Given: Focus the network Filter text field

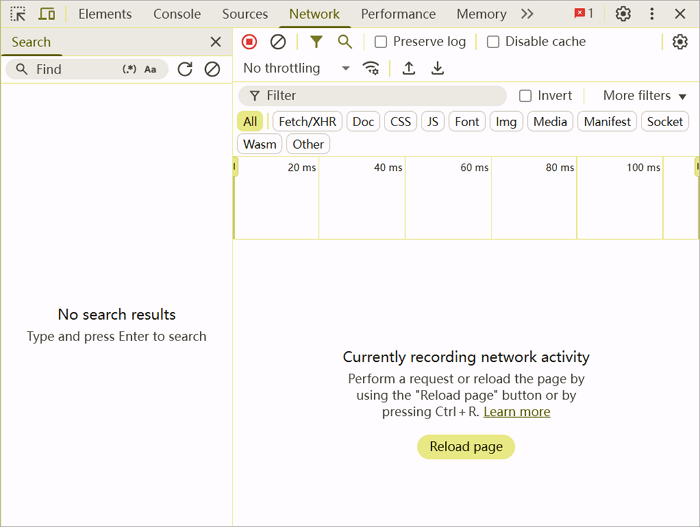Looking at the screenshot, I should coord(380,96).
